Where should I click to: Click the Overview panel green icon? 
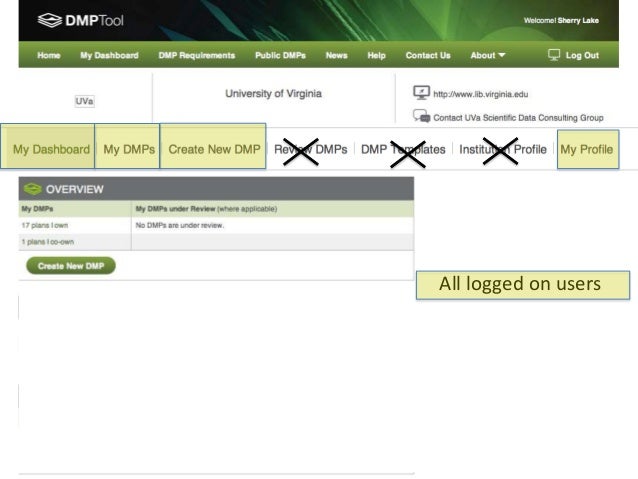click(33, 189)
